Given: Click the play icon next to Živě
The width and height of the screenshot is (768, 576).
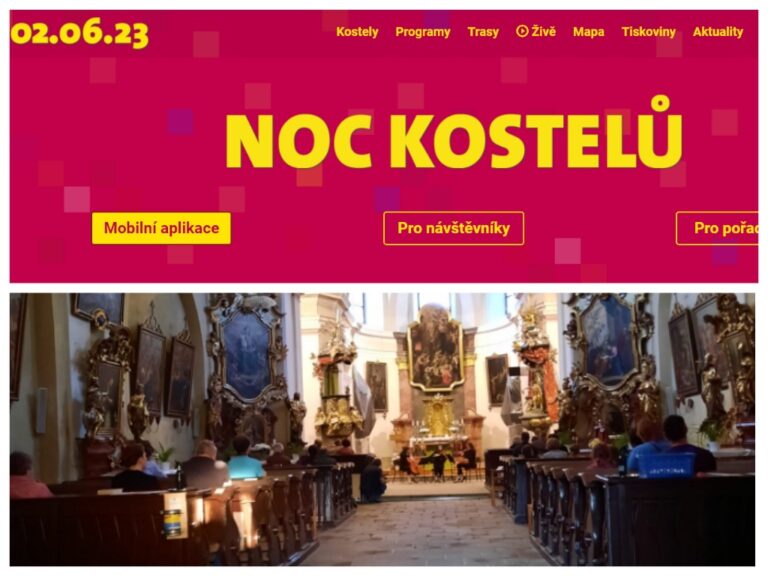Looking at the screenshot, I should point(522,31).
